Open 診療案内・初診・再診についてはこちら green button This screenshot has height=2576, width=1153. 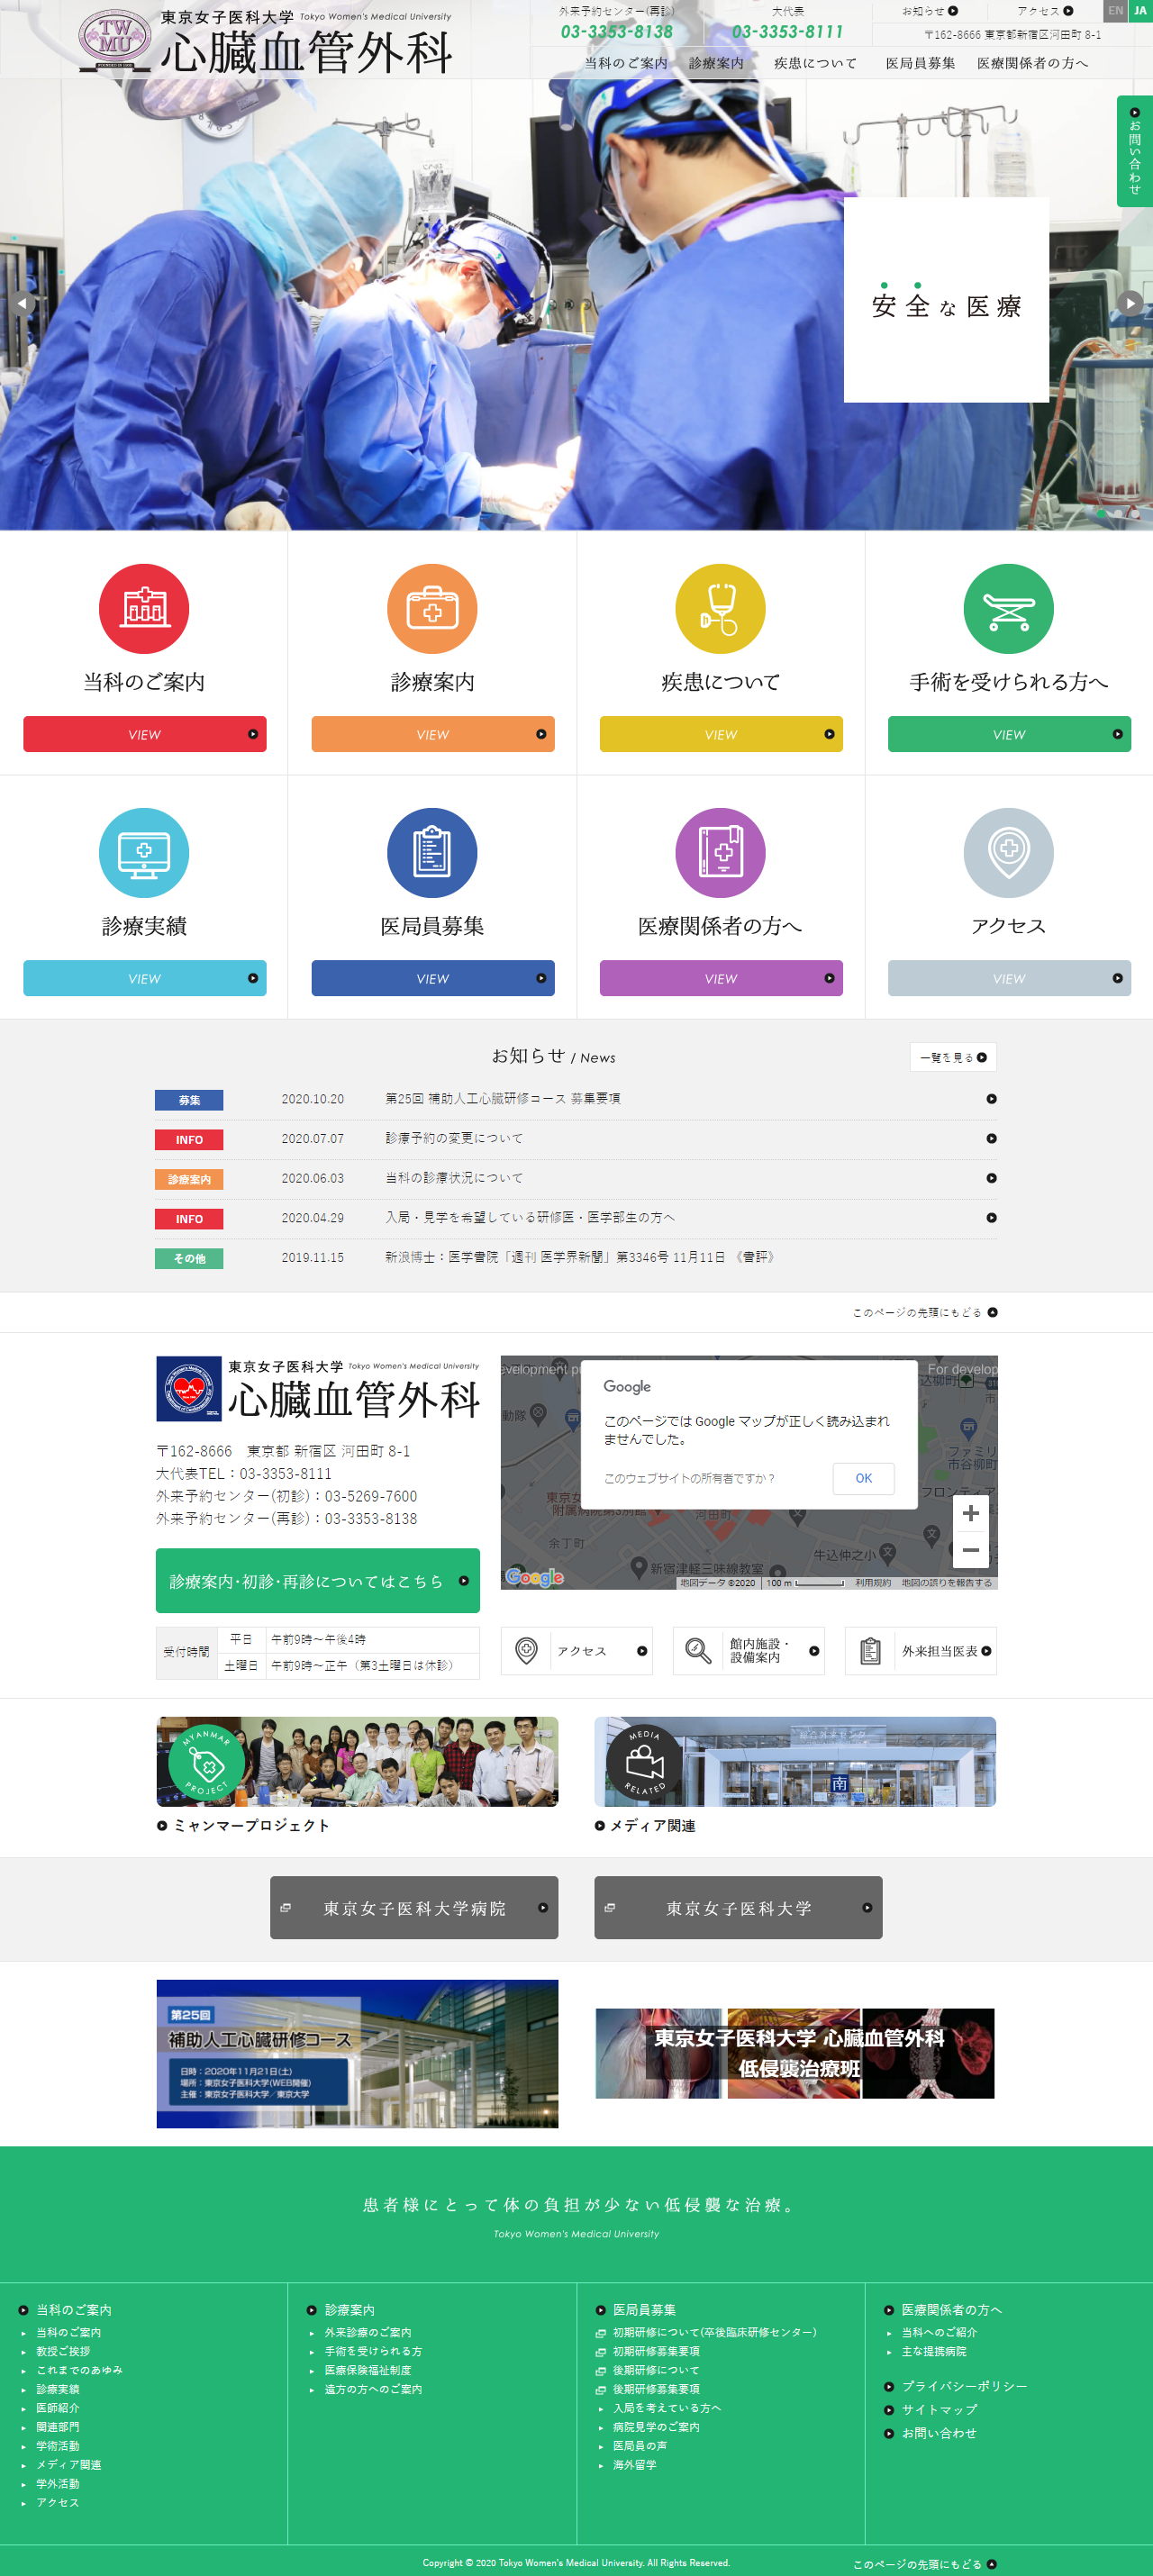click(317, 1580)
